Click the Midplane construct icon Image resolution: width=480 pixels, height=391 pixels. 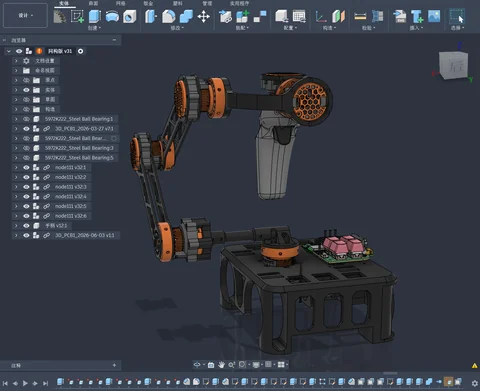(x=338, y=16)
